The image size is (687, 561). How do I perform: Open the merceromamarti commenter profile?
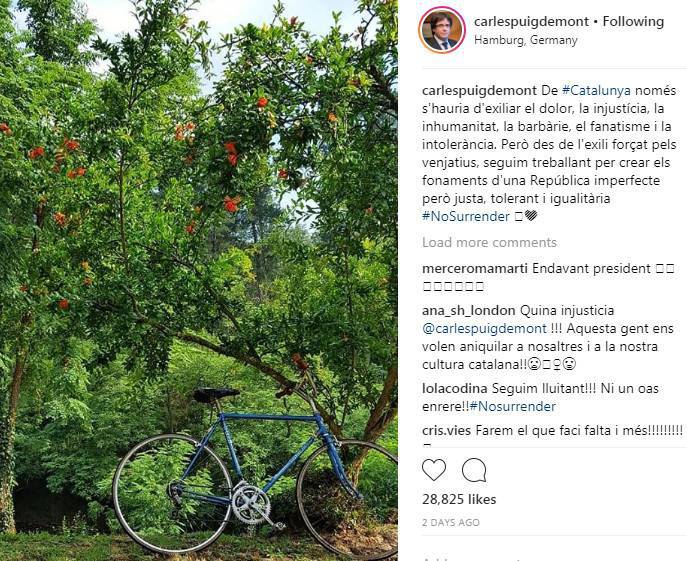pos(475,269)
